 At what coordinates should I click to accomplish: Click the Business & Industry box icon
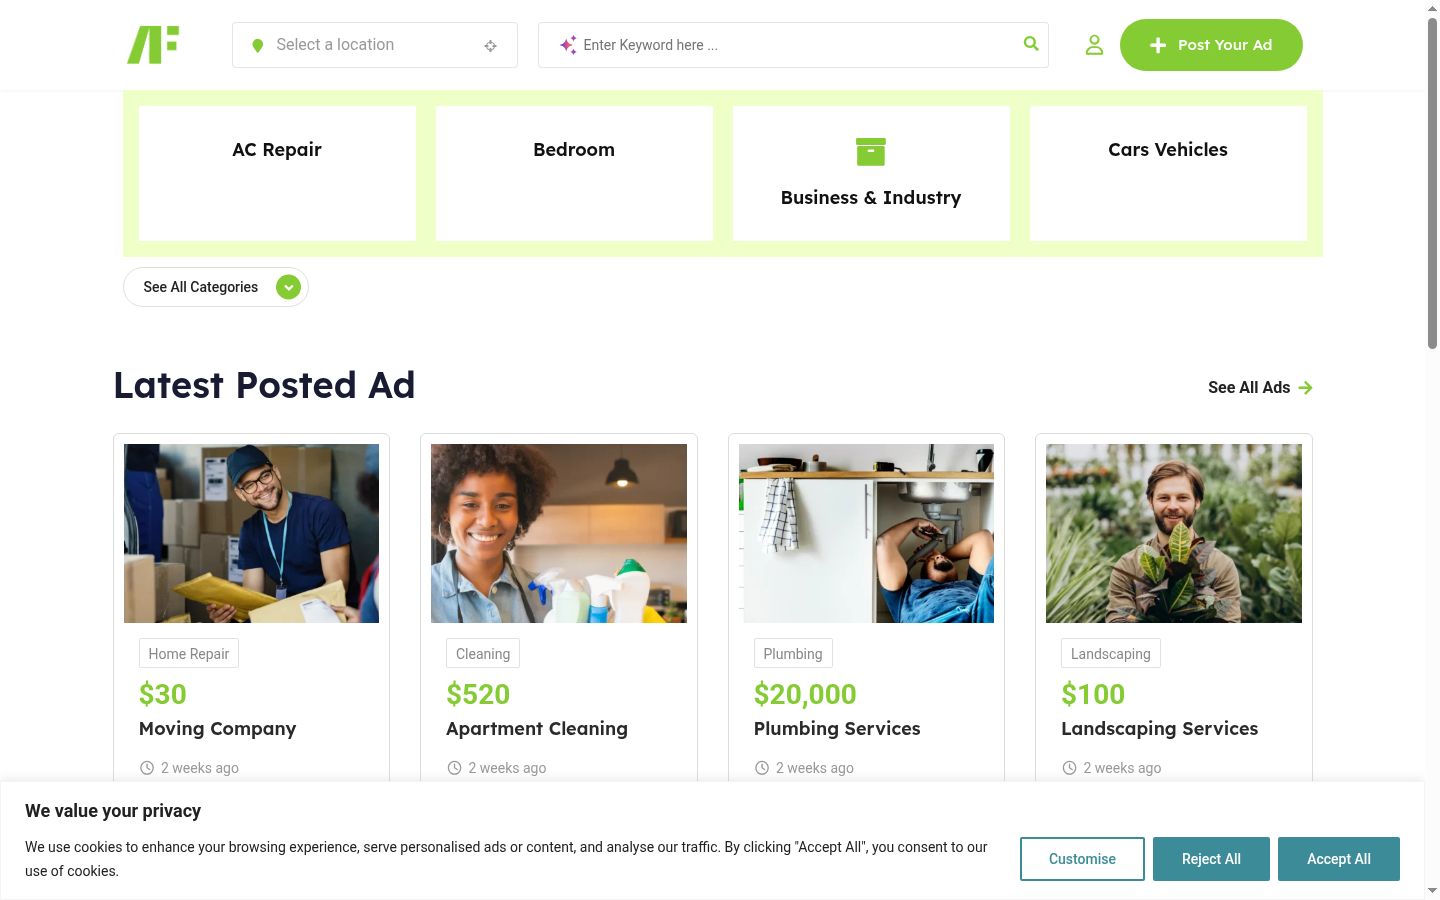click(x=871, y=152)
